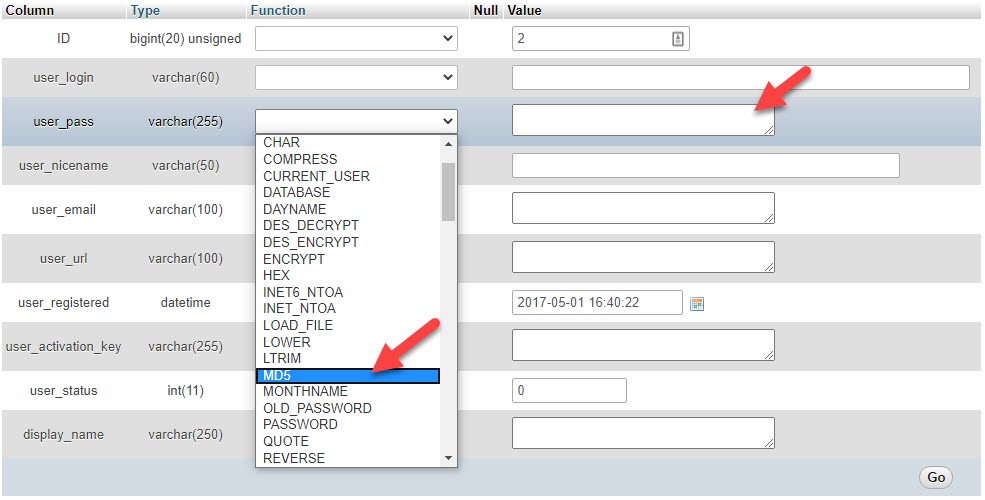Image resolution: width=985 pixels, height=500 pixels.
Task: Click the Function column header
Action: point(278,11)
